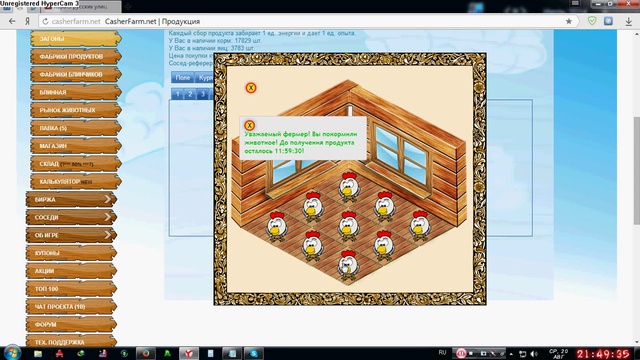Click the red A taskbar icon
Image resolution: width=640 pixels, height=360 pixels.
tap(60, 353)
